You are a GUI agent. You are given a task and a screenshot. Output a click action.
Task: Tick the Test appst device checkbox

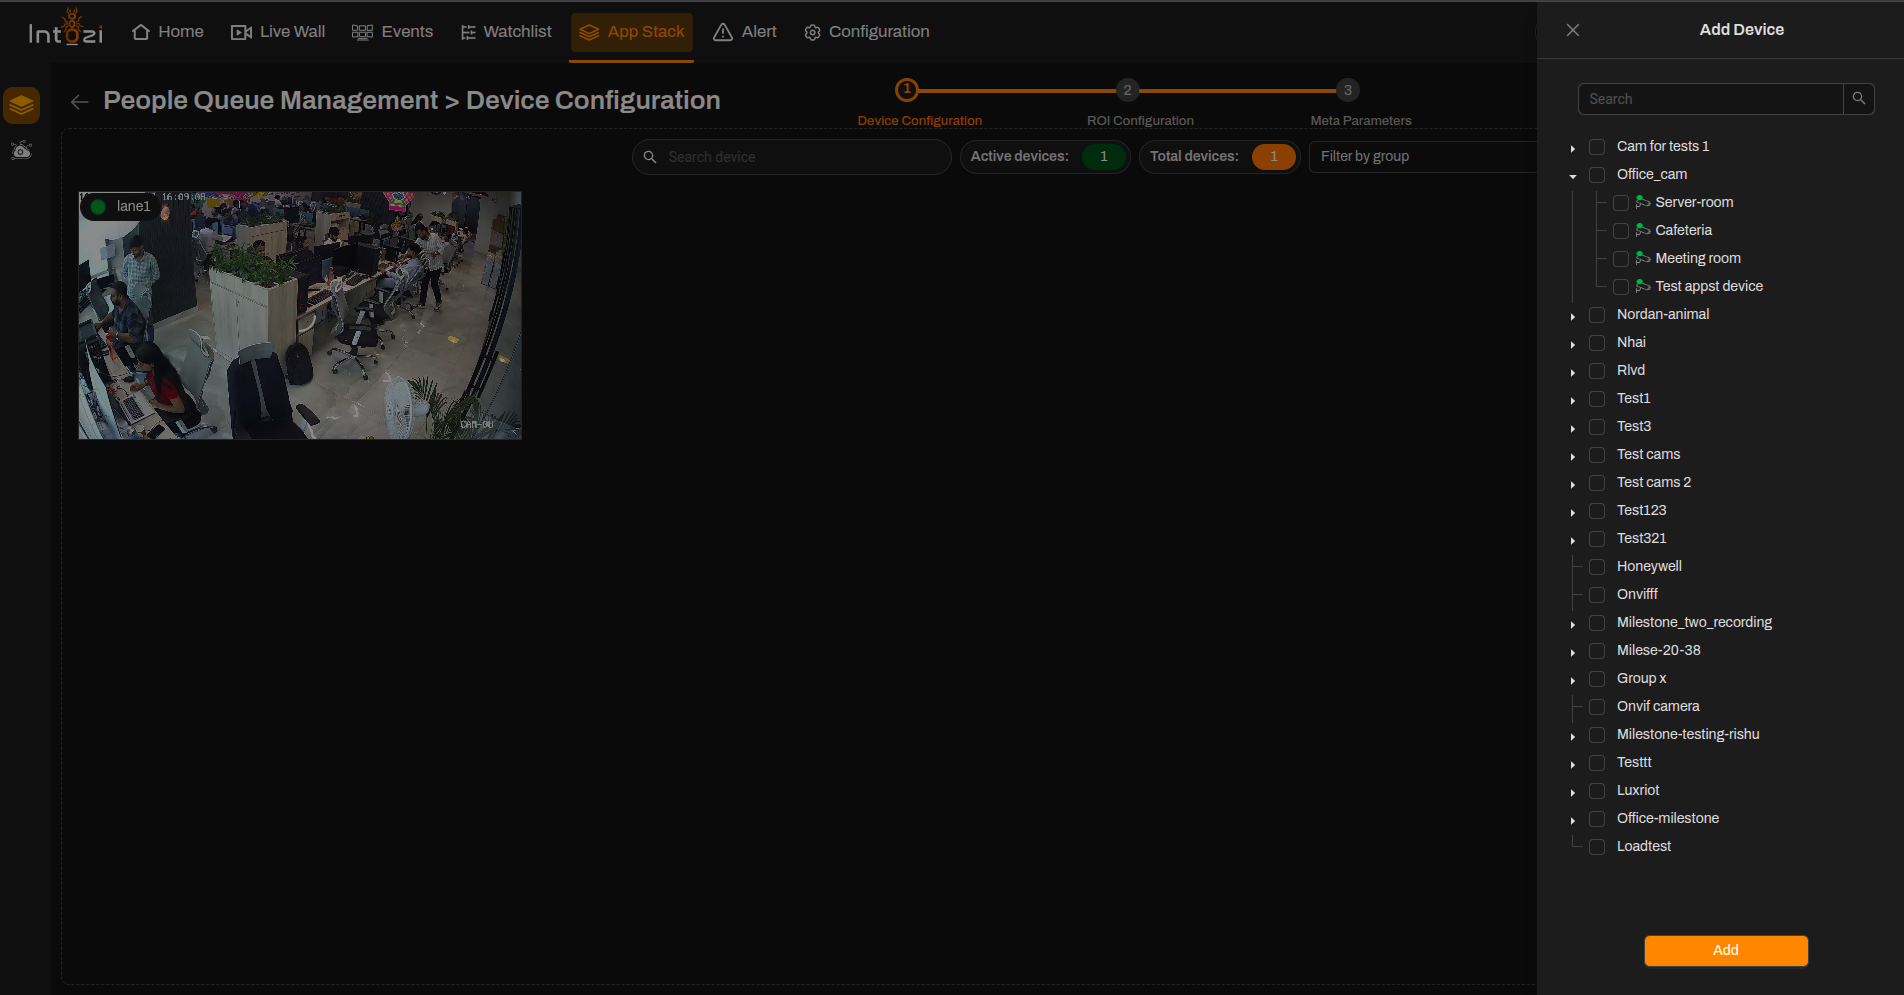point(1621,287)
